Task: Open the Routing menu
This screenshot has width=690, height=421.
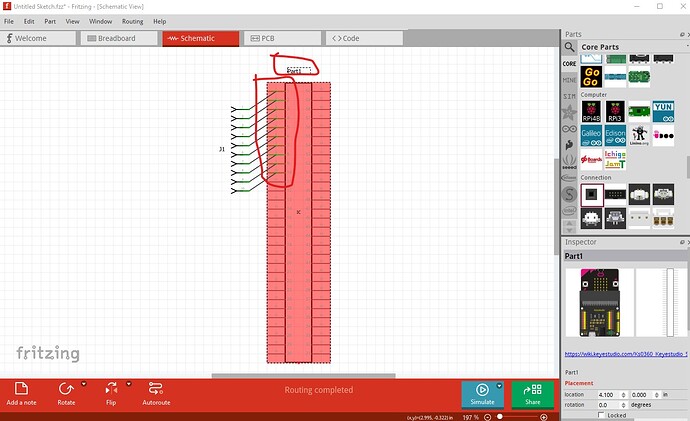Action: click(x=132, y=20)
